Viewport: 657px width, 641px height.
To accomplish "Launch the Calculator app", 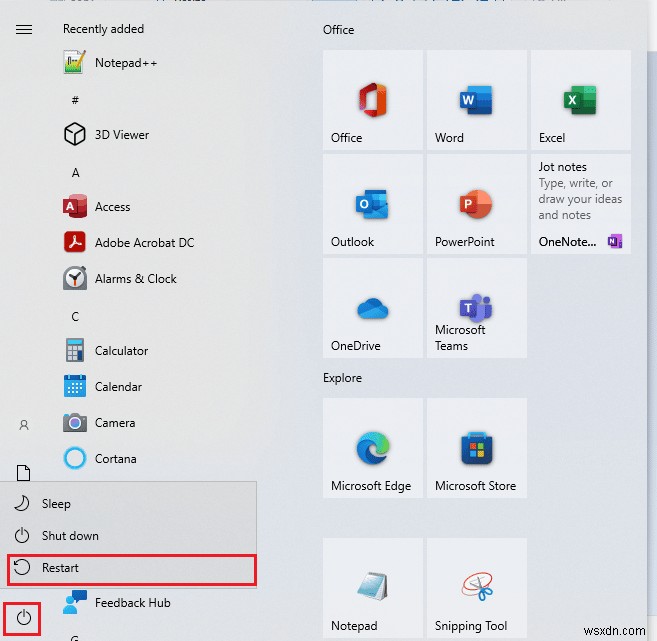I will tap(106, 350).
